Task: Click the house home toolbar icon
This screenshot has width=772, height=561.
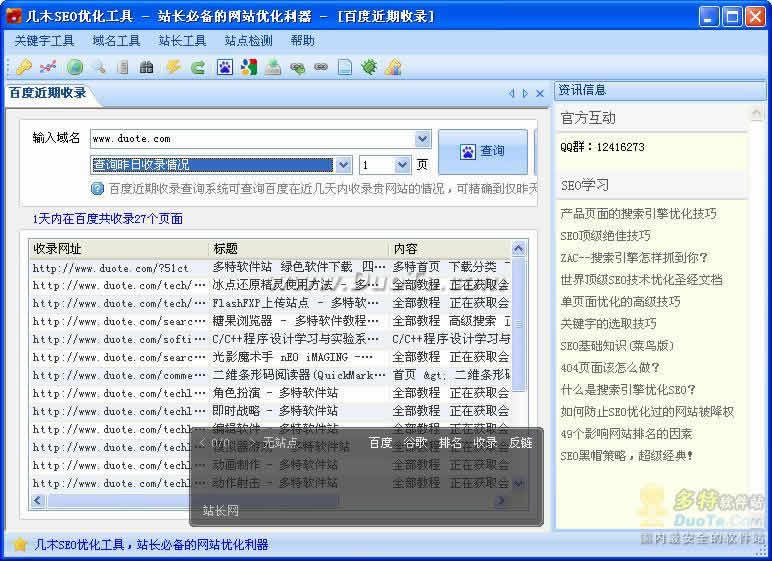Action: (x=393, y=66)
